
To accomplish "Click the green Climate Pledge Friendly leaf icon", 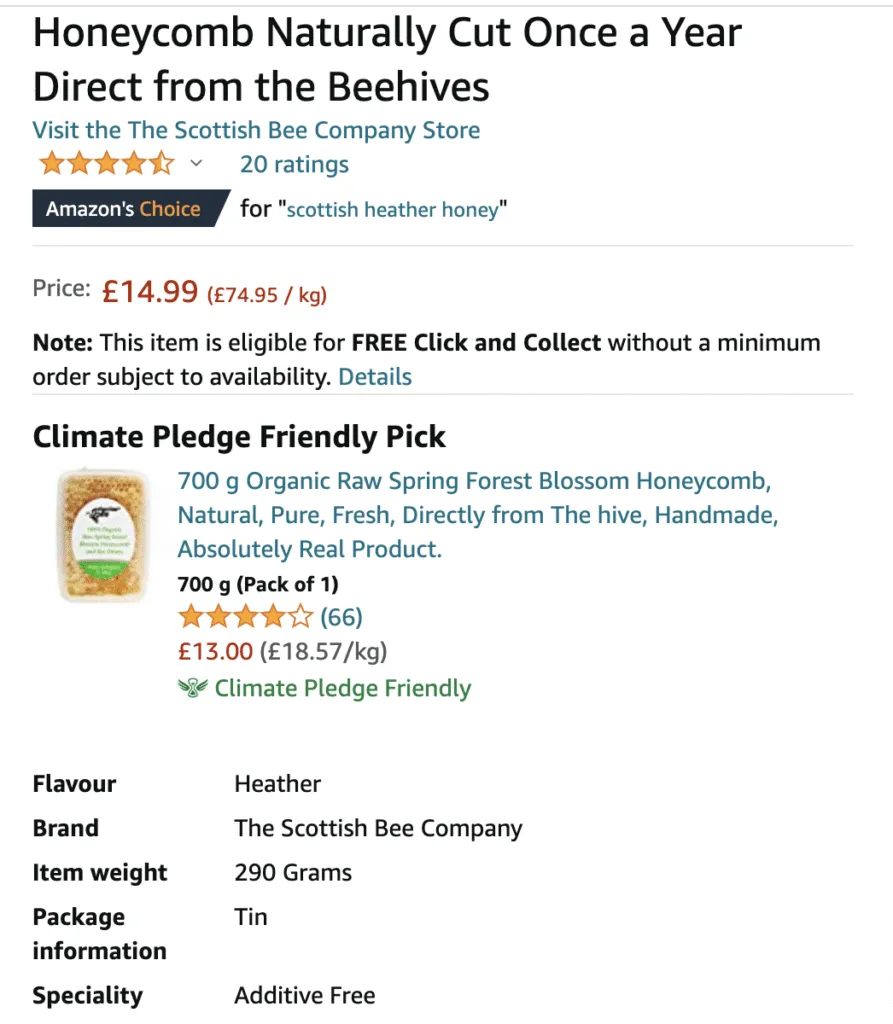I will [191, 688].
